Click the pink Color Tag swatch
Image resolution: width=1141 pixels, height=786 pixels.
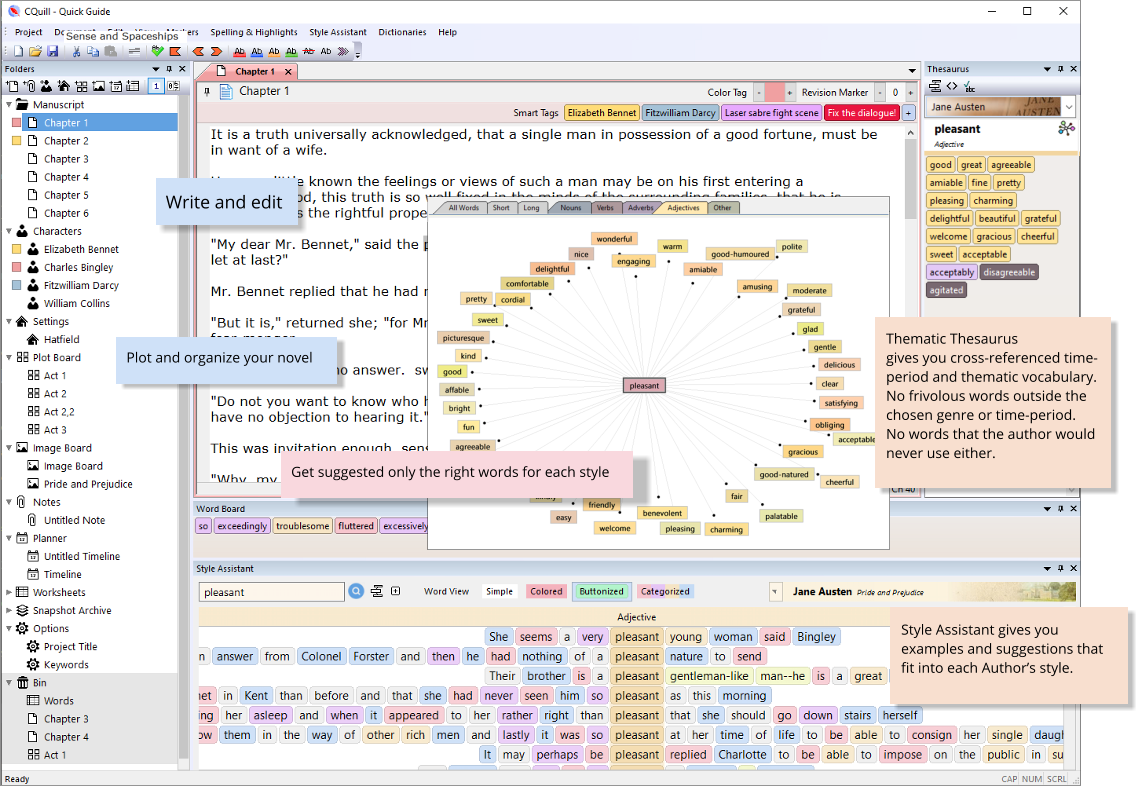click(775, 92)
